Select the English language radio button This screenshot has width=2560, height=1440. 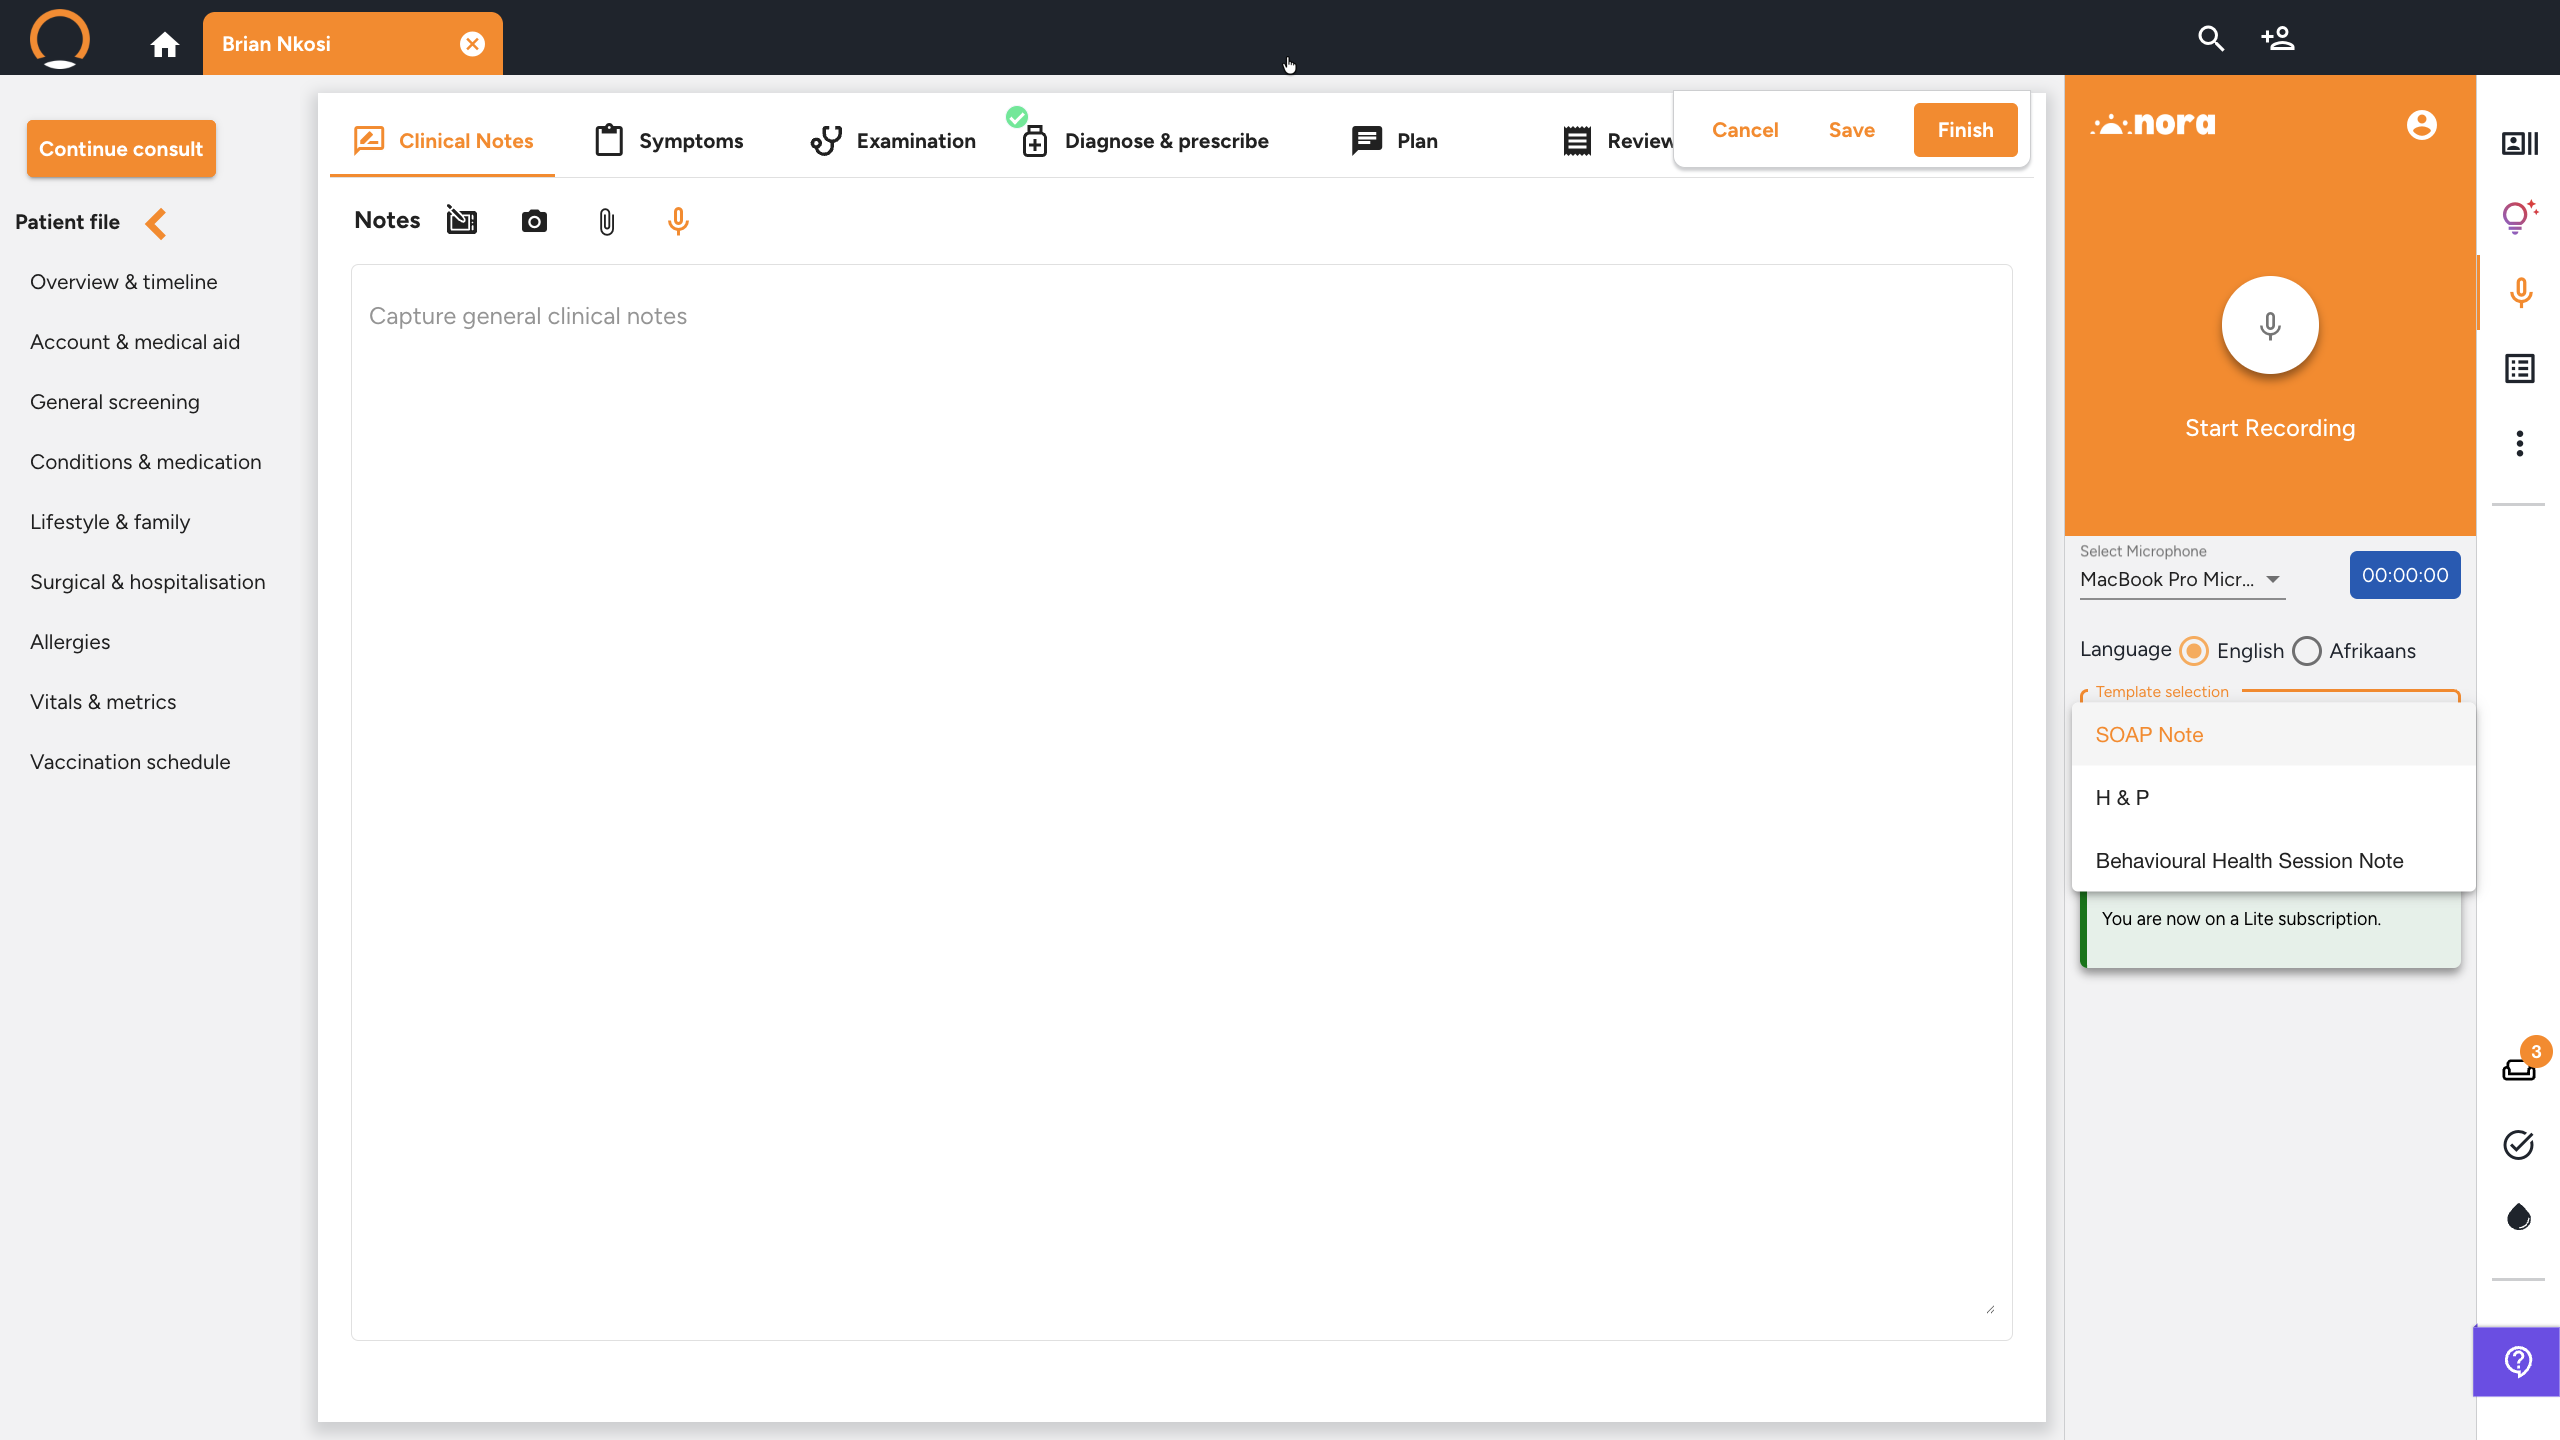tap(2194, 651)
